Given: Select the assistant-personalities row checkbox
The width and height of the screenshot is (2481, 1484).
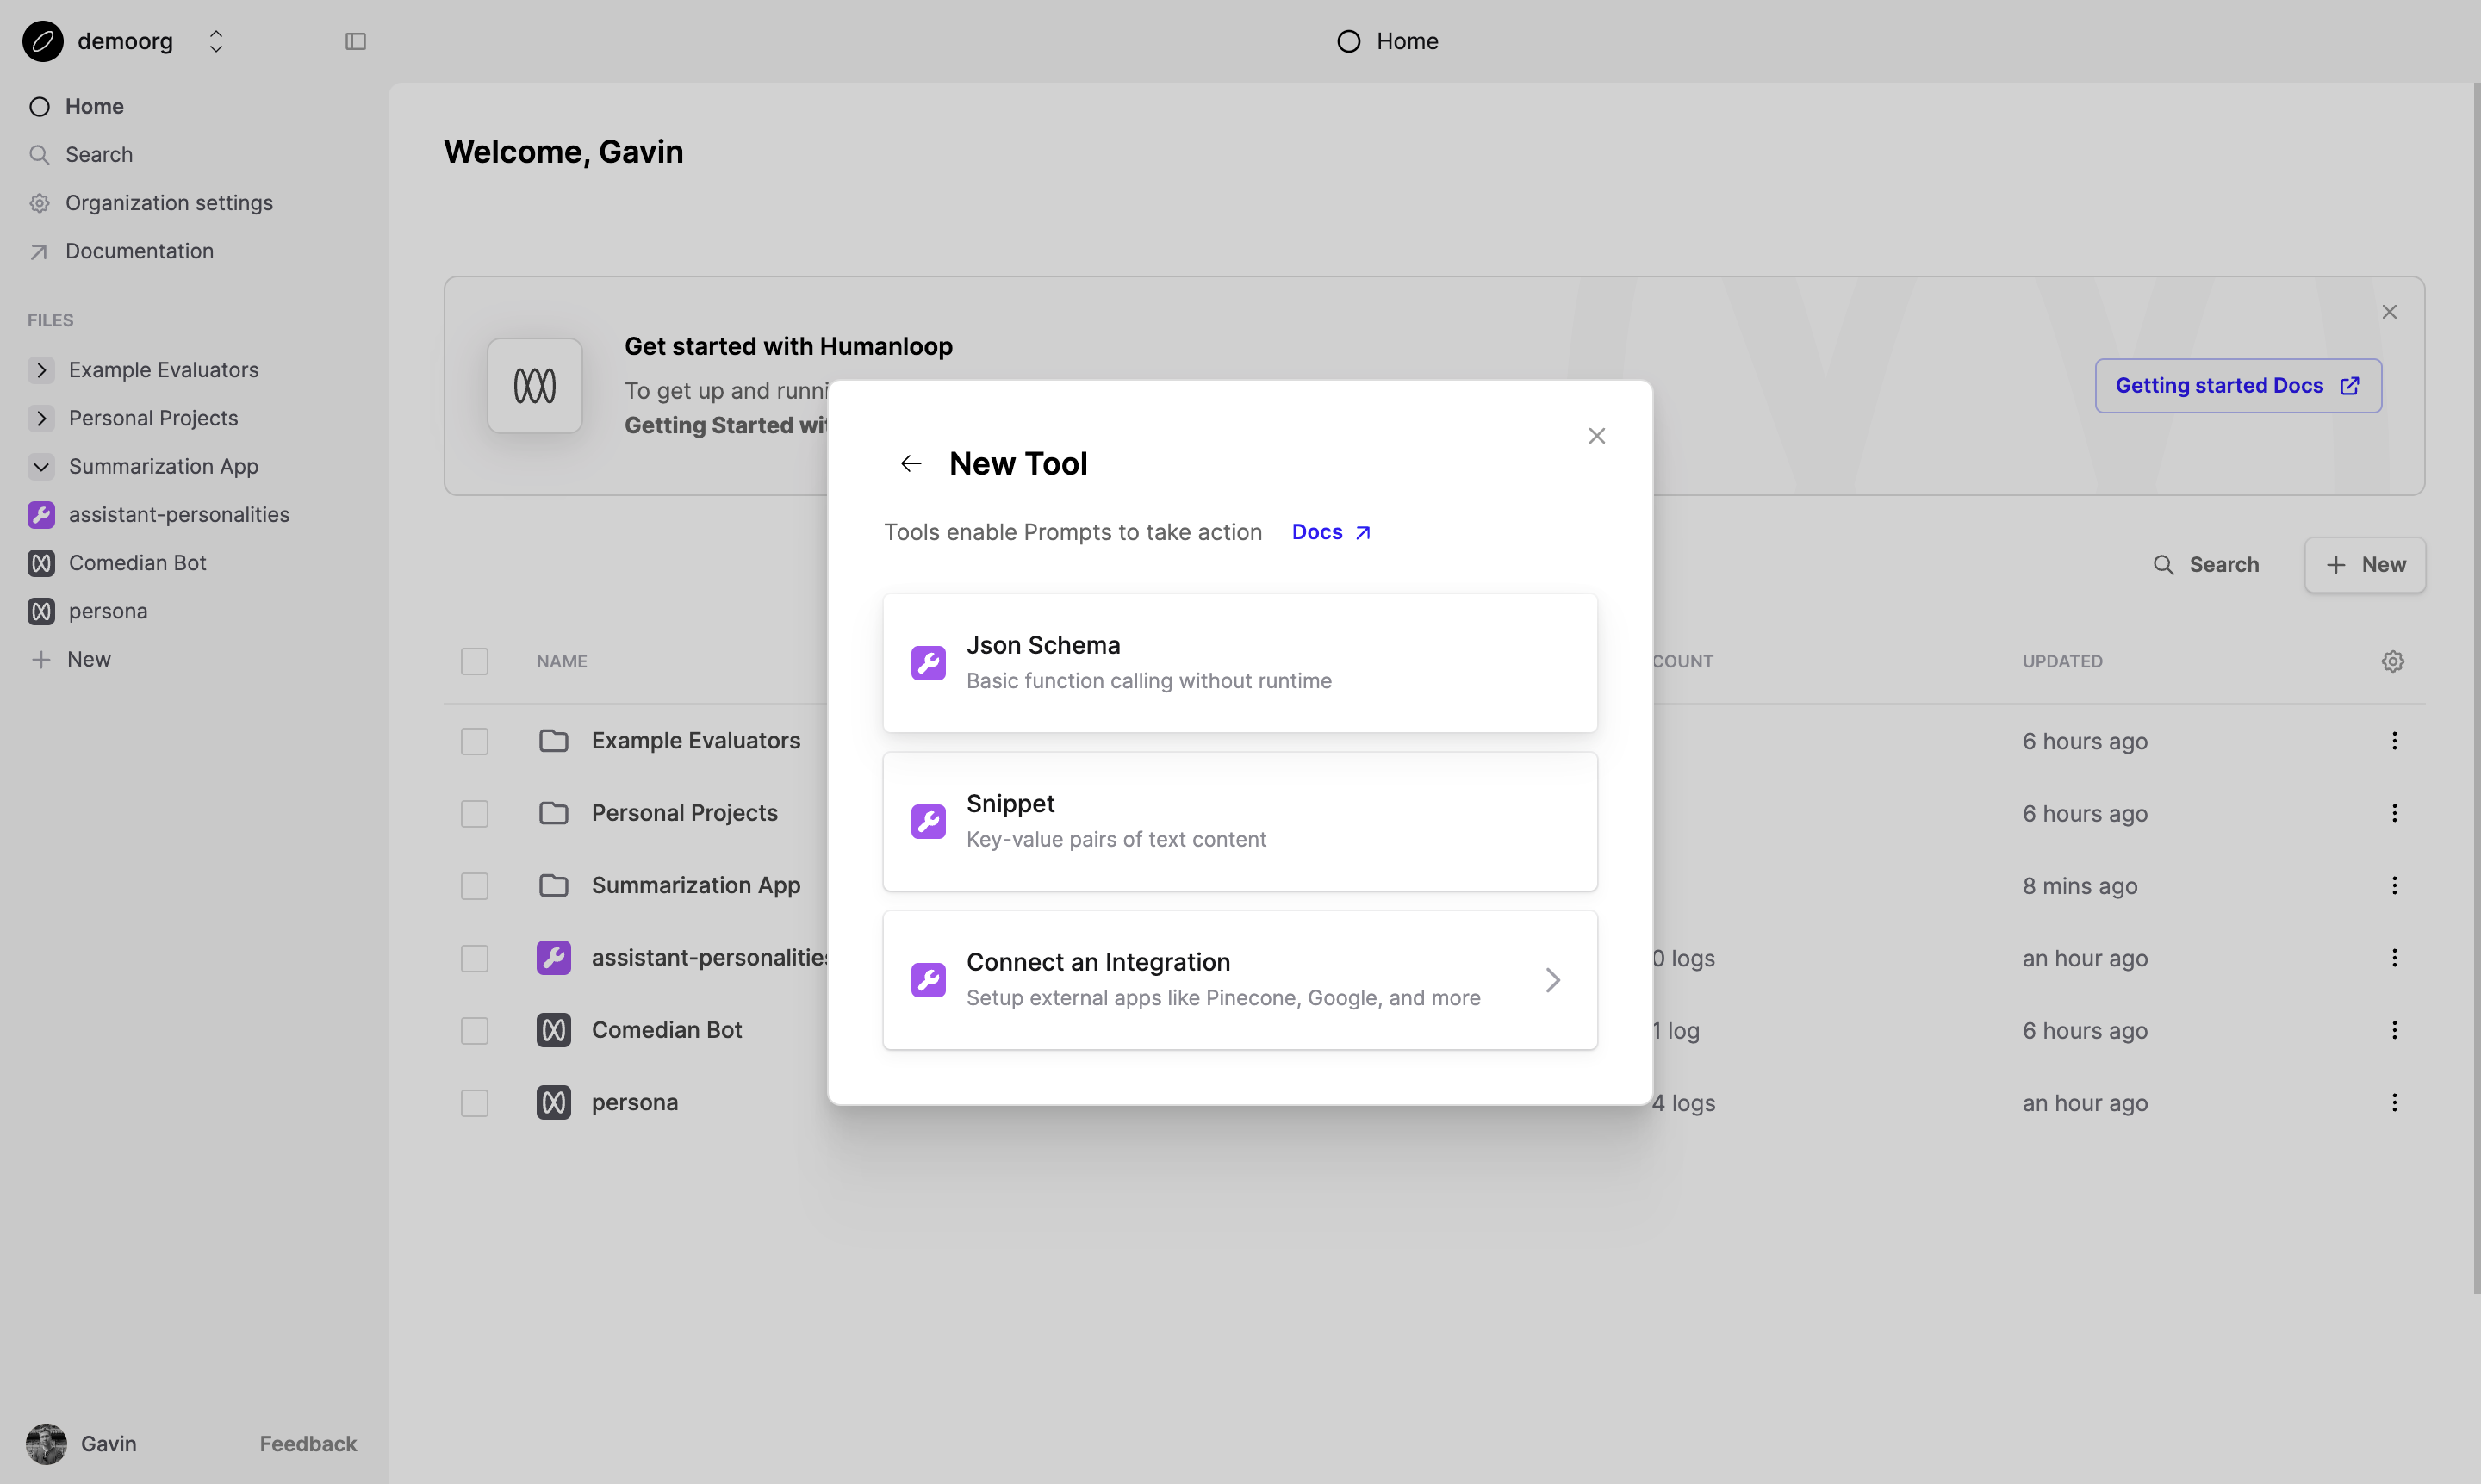Looking at the screenshot, I should 474,958.
